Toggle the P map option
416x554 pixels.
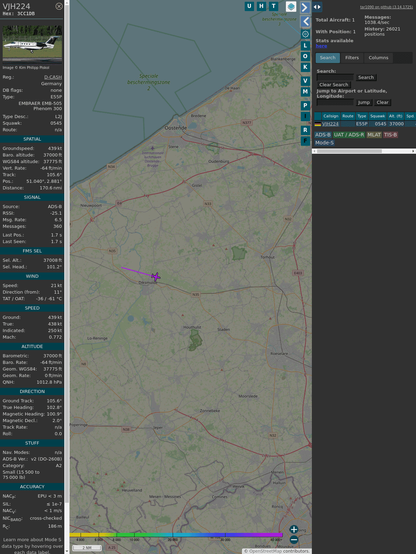[x=305, y=105]
